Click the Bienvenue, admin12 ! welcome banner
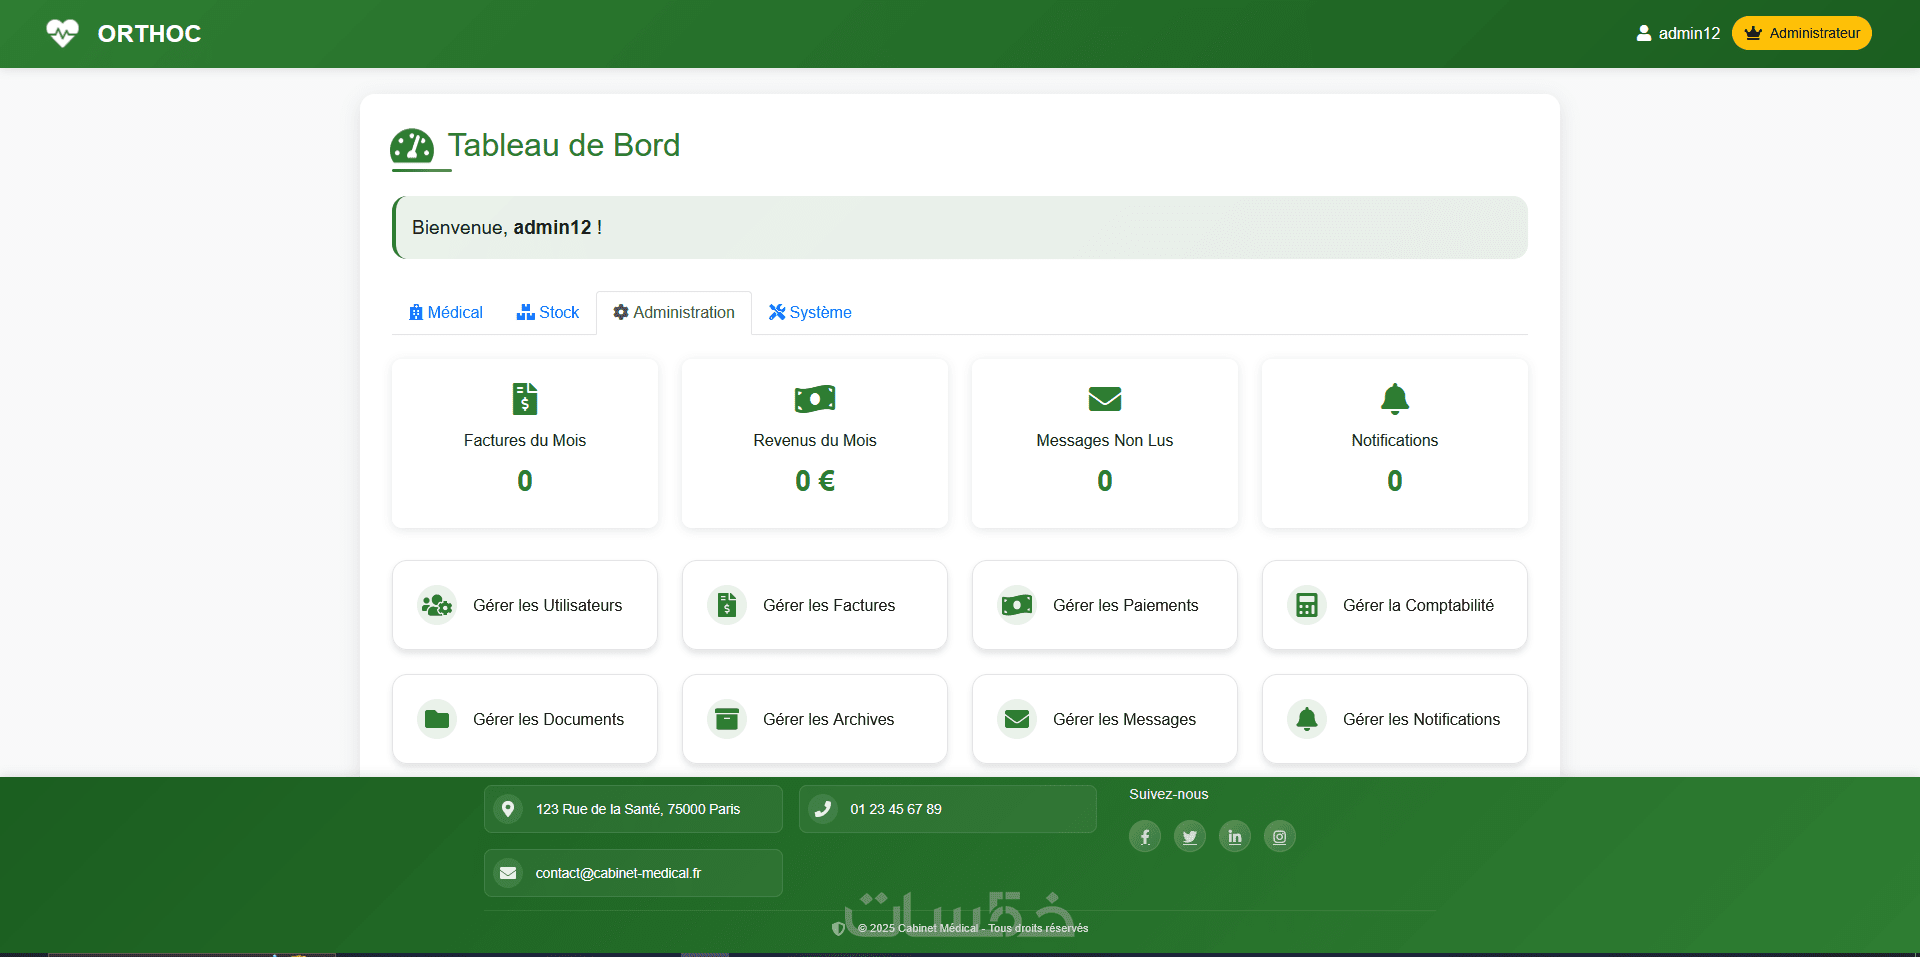Viewport: 1920px width, 957px height. tap(960, 228)
